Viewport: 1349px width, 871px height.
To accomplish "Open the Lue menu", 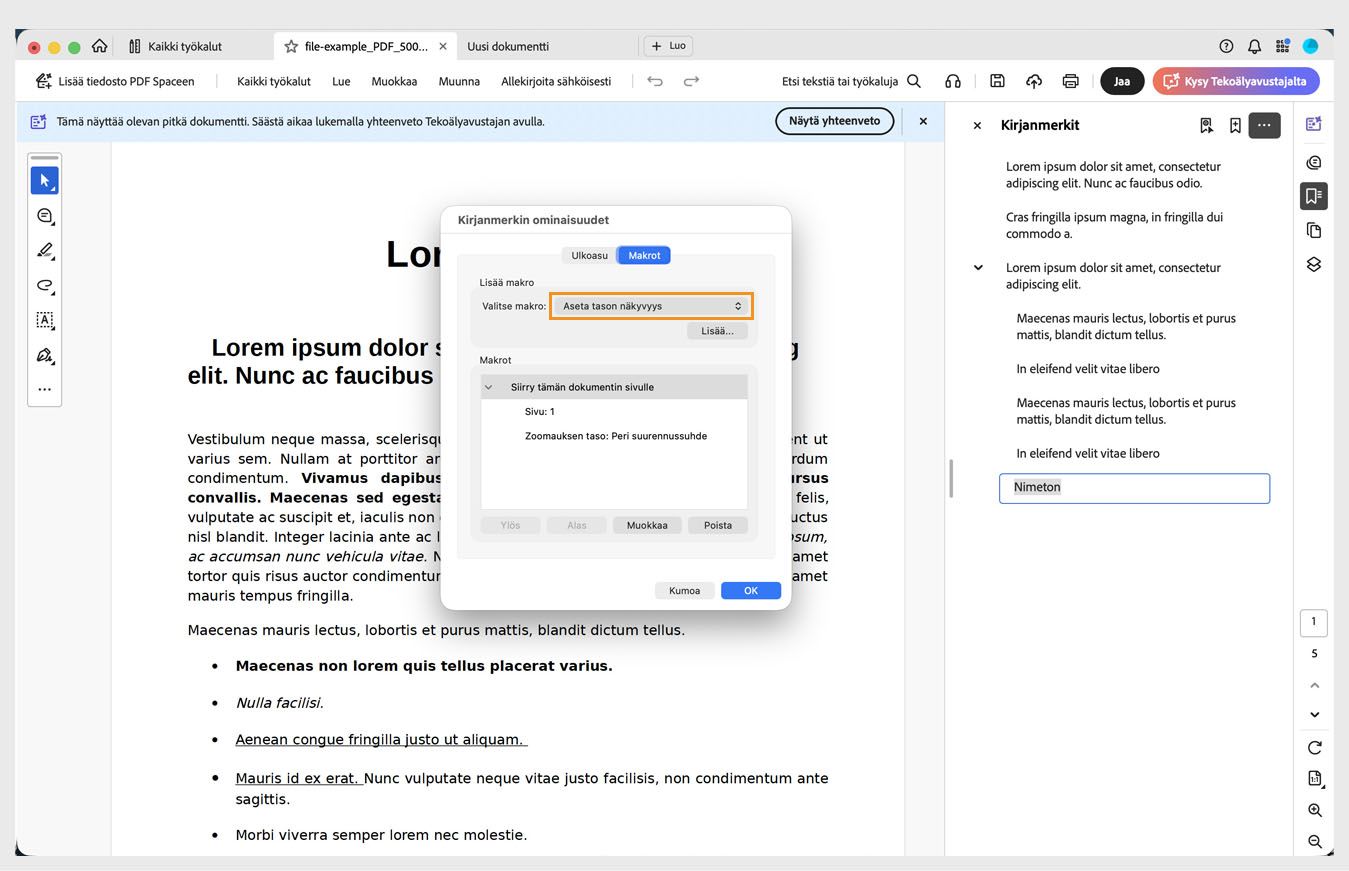I will (341, 81).
